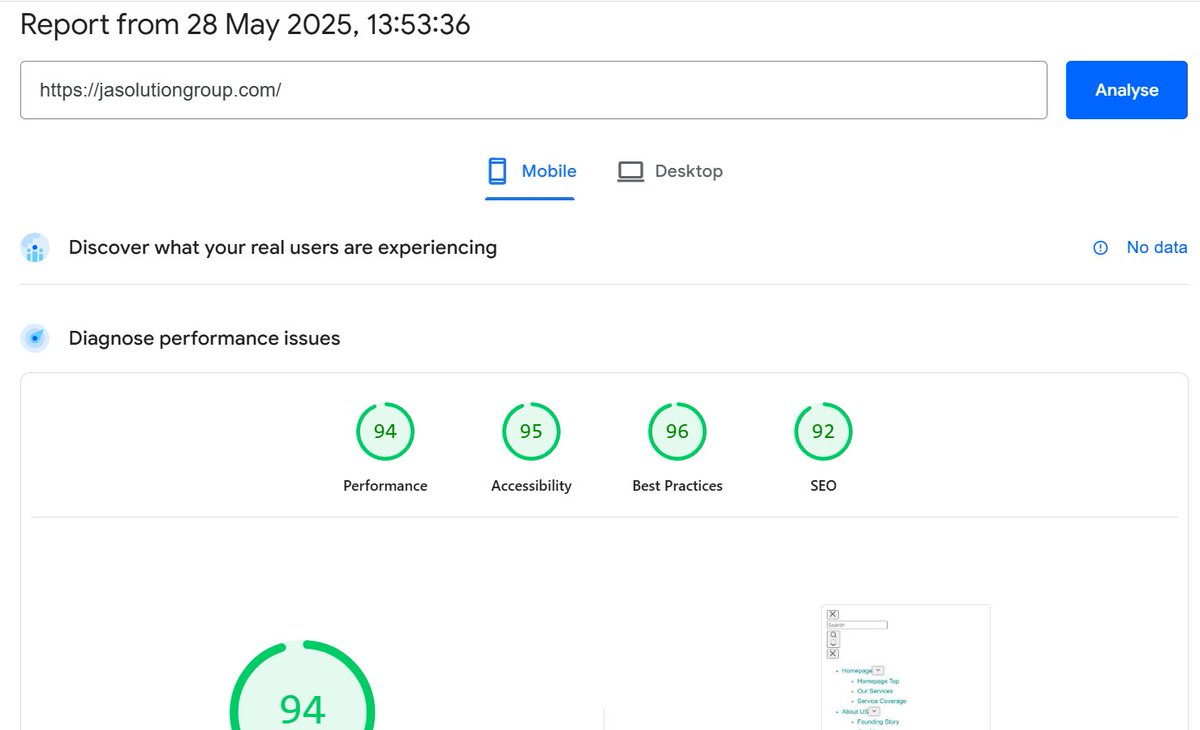This screenshot has height=730, width=1200.
Task: Click the top X icon in the page screenshot
Action: [x=833, y=614]
